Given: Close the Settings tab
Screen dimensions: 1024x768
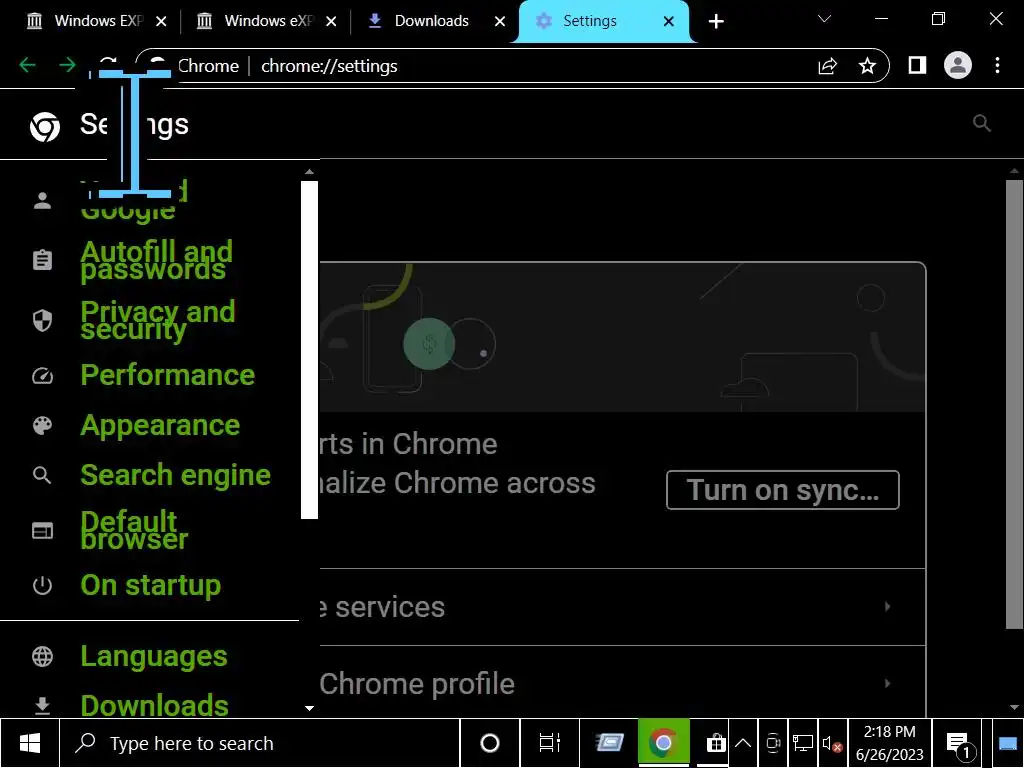Looking at the screenshot, I should click(x=669, y=22).
